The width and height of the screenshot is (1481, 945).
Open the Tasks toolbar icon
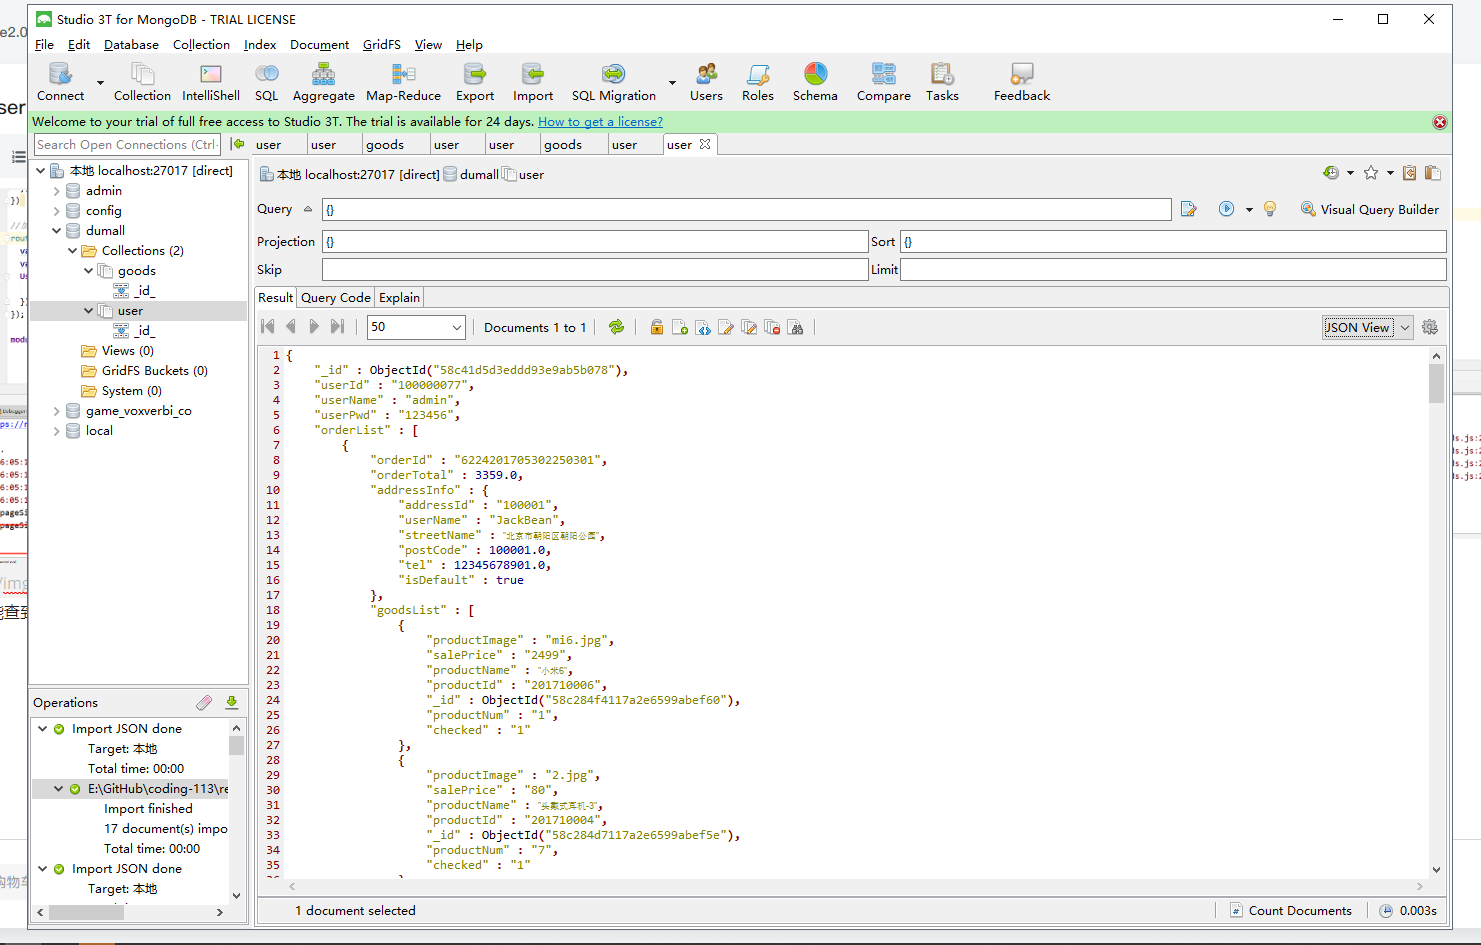click(942, 82)
